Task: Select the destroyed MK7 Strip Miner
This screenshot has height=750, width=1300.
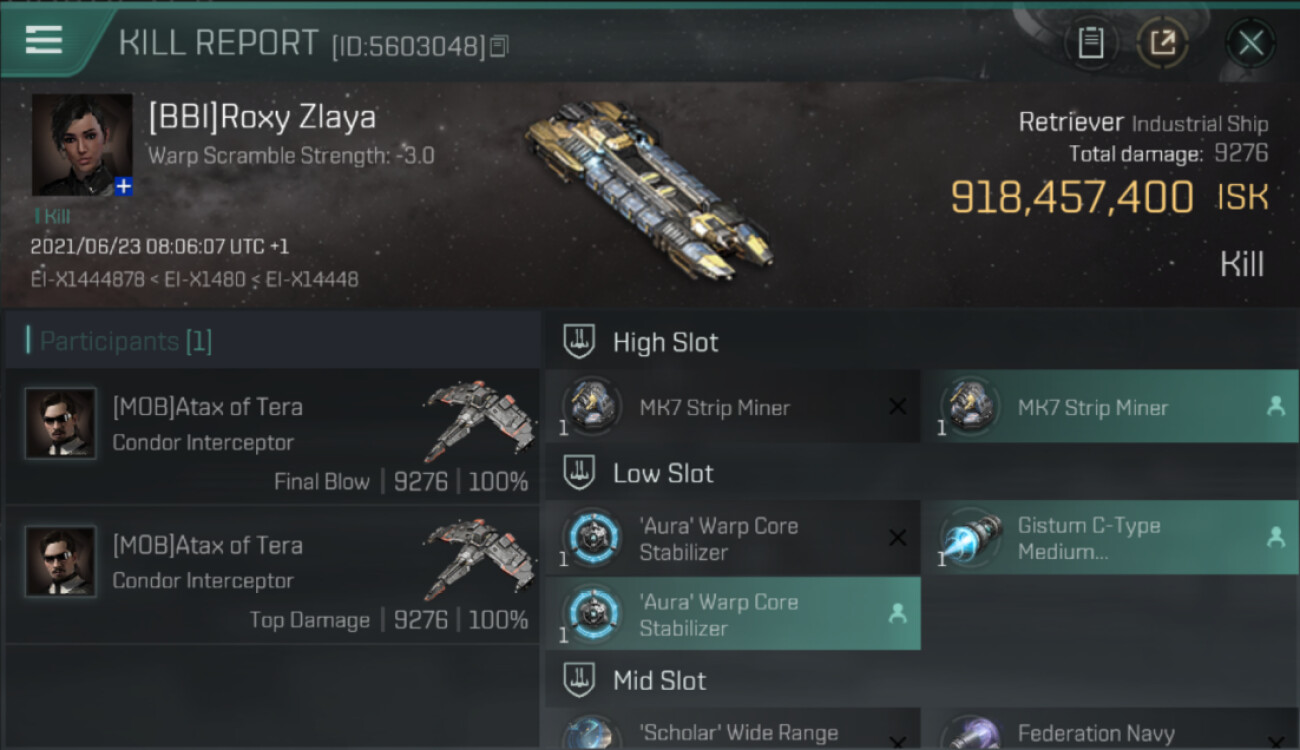Action: pos(733,407)
